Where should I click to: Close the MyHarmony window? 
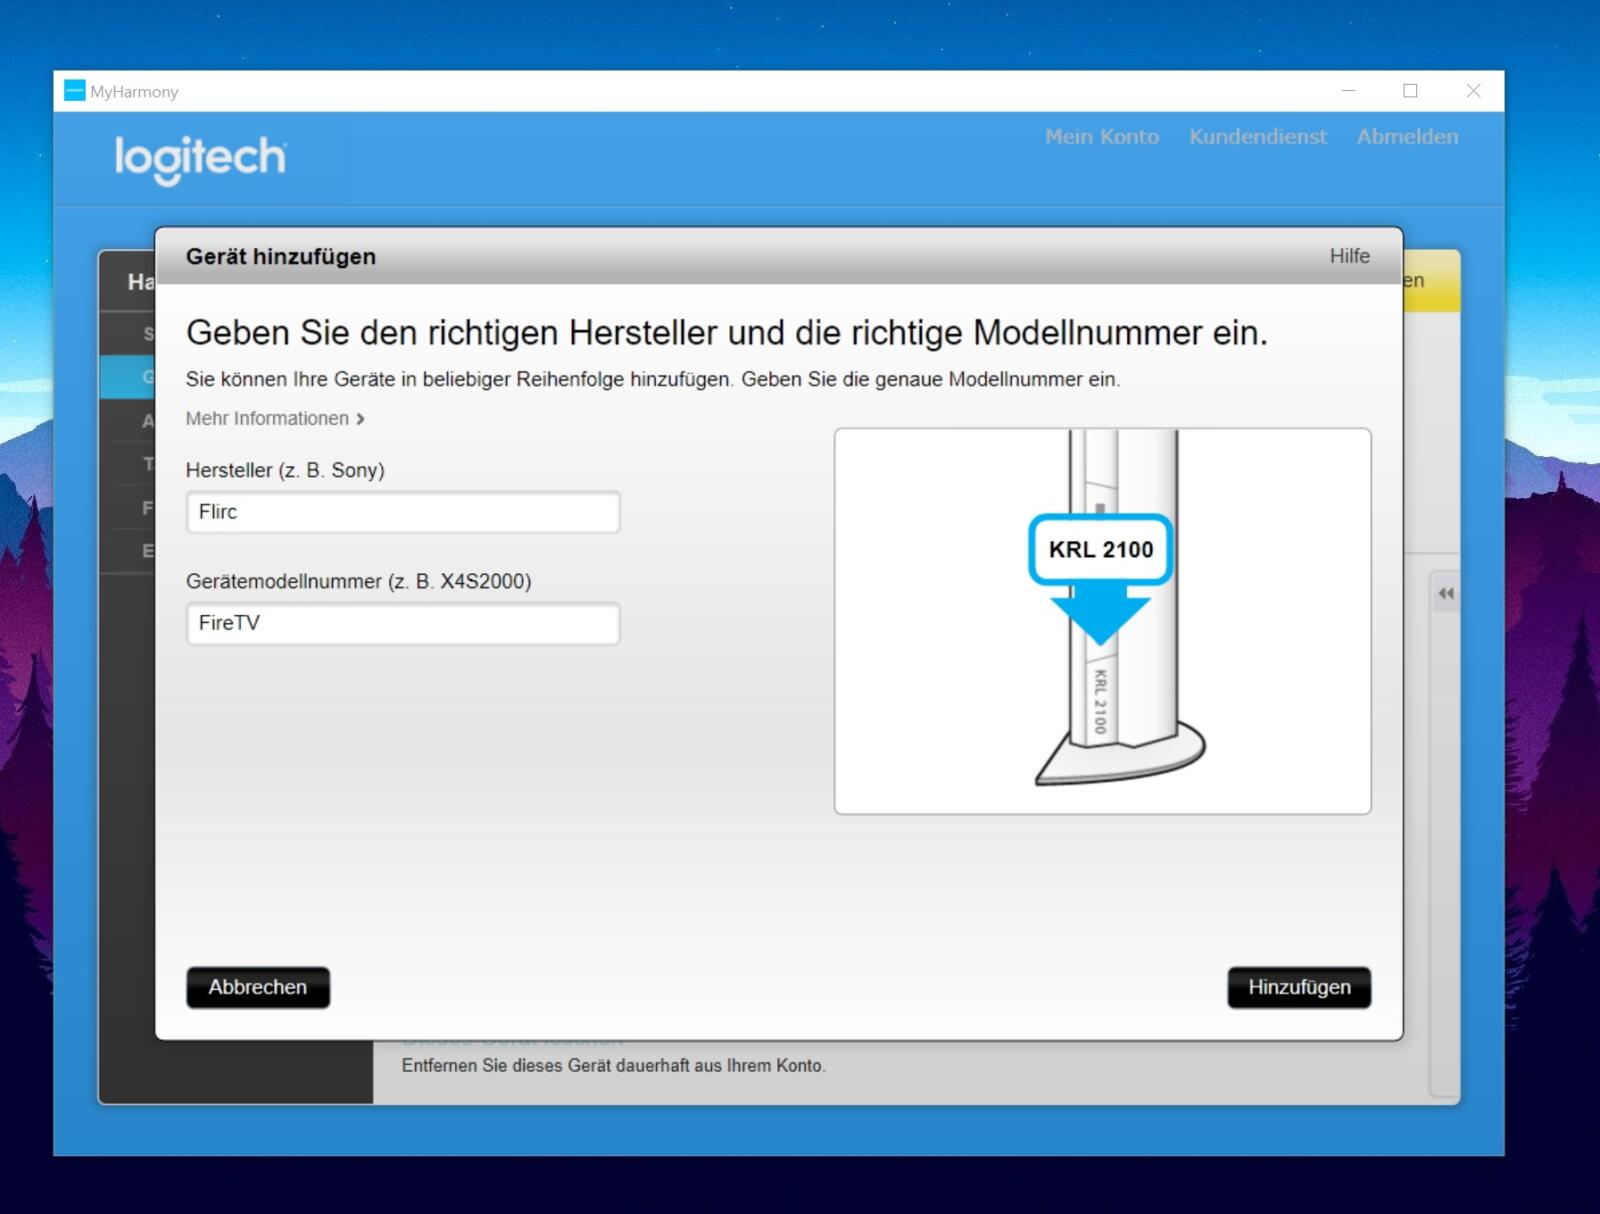pos(1473,91)
